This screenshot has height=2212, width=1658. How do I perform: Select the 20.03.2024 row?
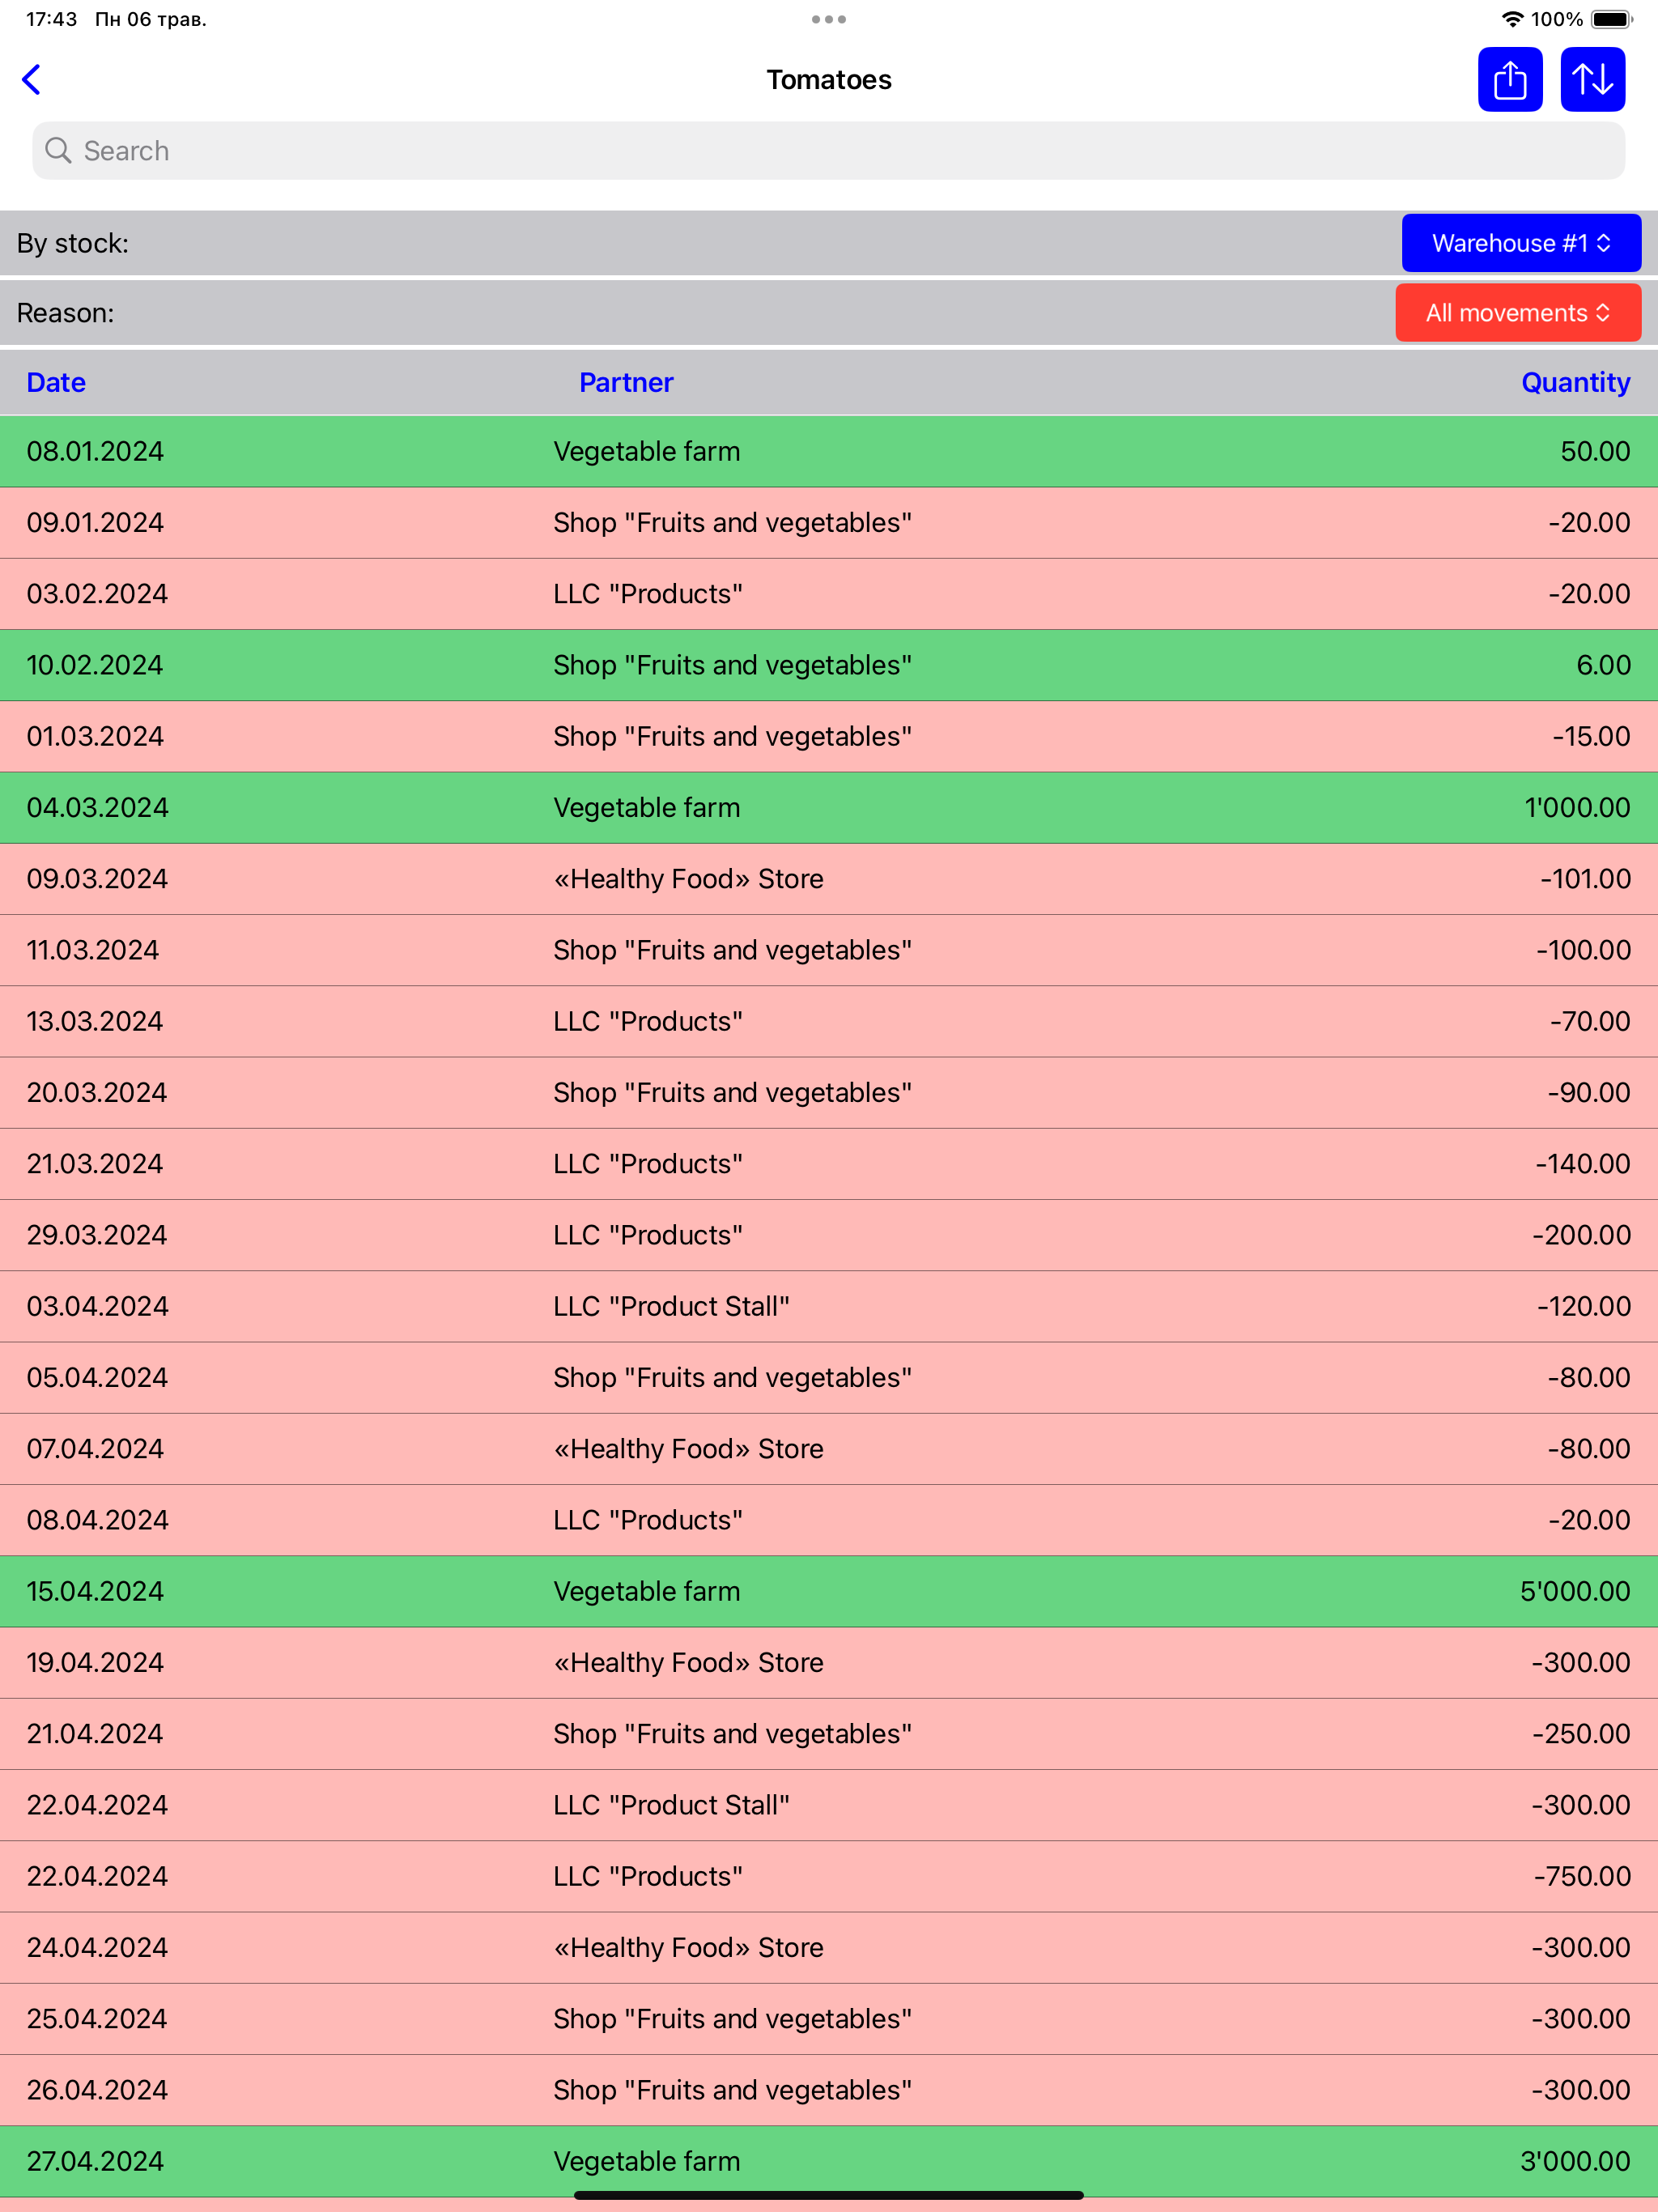click(x=829, y=1093)
